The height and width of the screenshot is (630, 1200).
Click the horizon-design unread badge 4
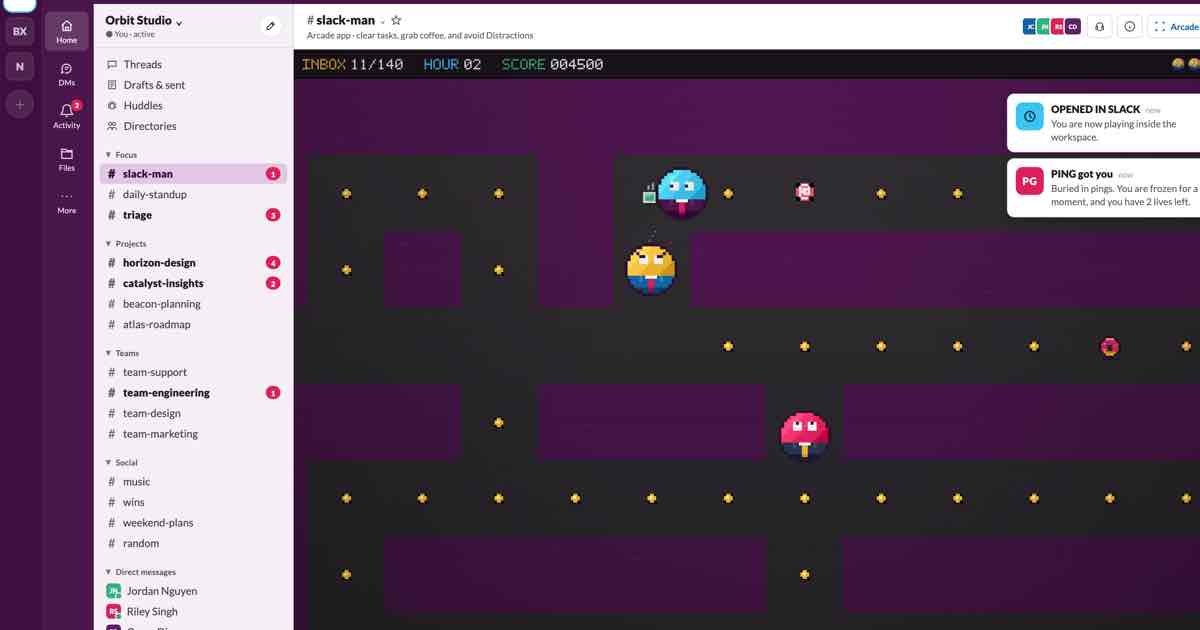(273, 263)
